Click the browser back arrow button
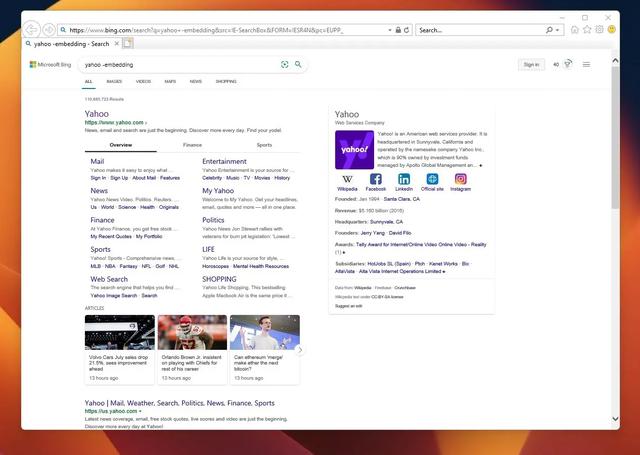640x455 pixels. (33, 30)
